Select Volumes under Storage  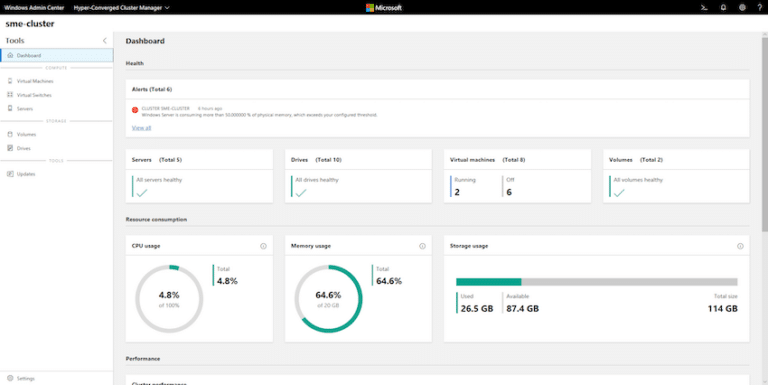(56, 134)
